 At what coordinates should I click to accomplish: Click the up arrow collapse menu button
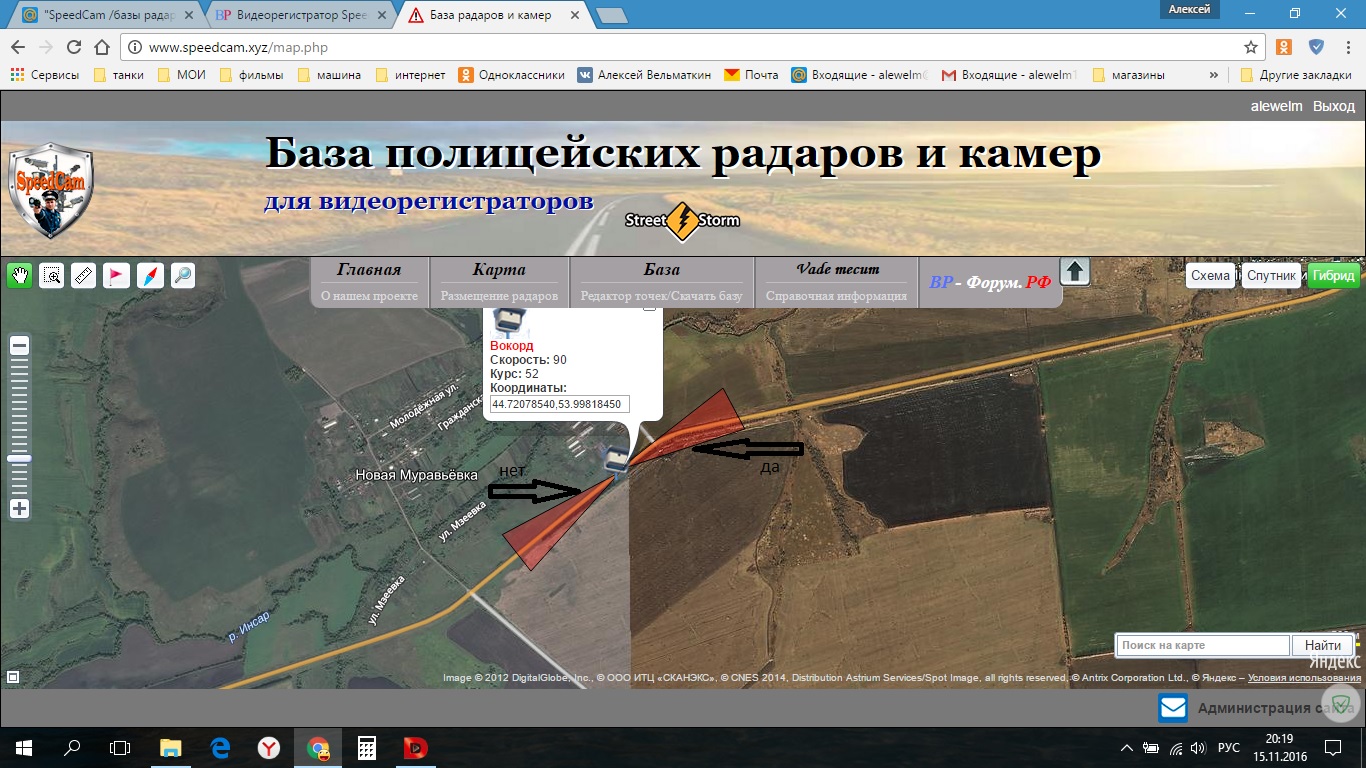(1075, 272)
